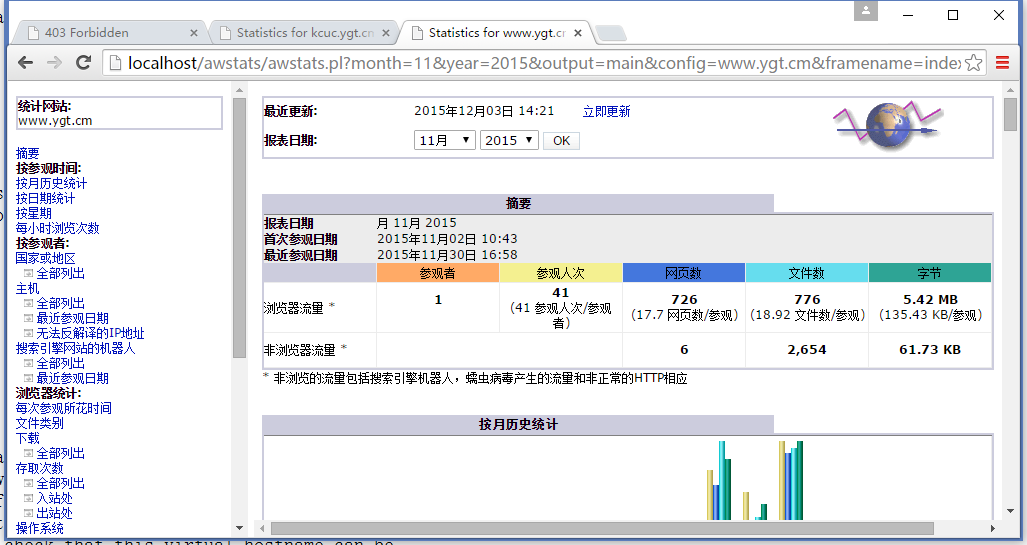Screen dimensions: 1027x545
Task: Click the 立即更新 update link
Action: tap(606, 112)
